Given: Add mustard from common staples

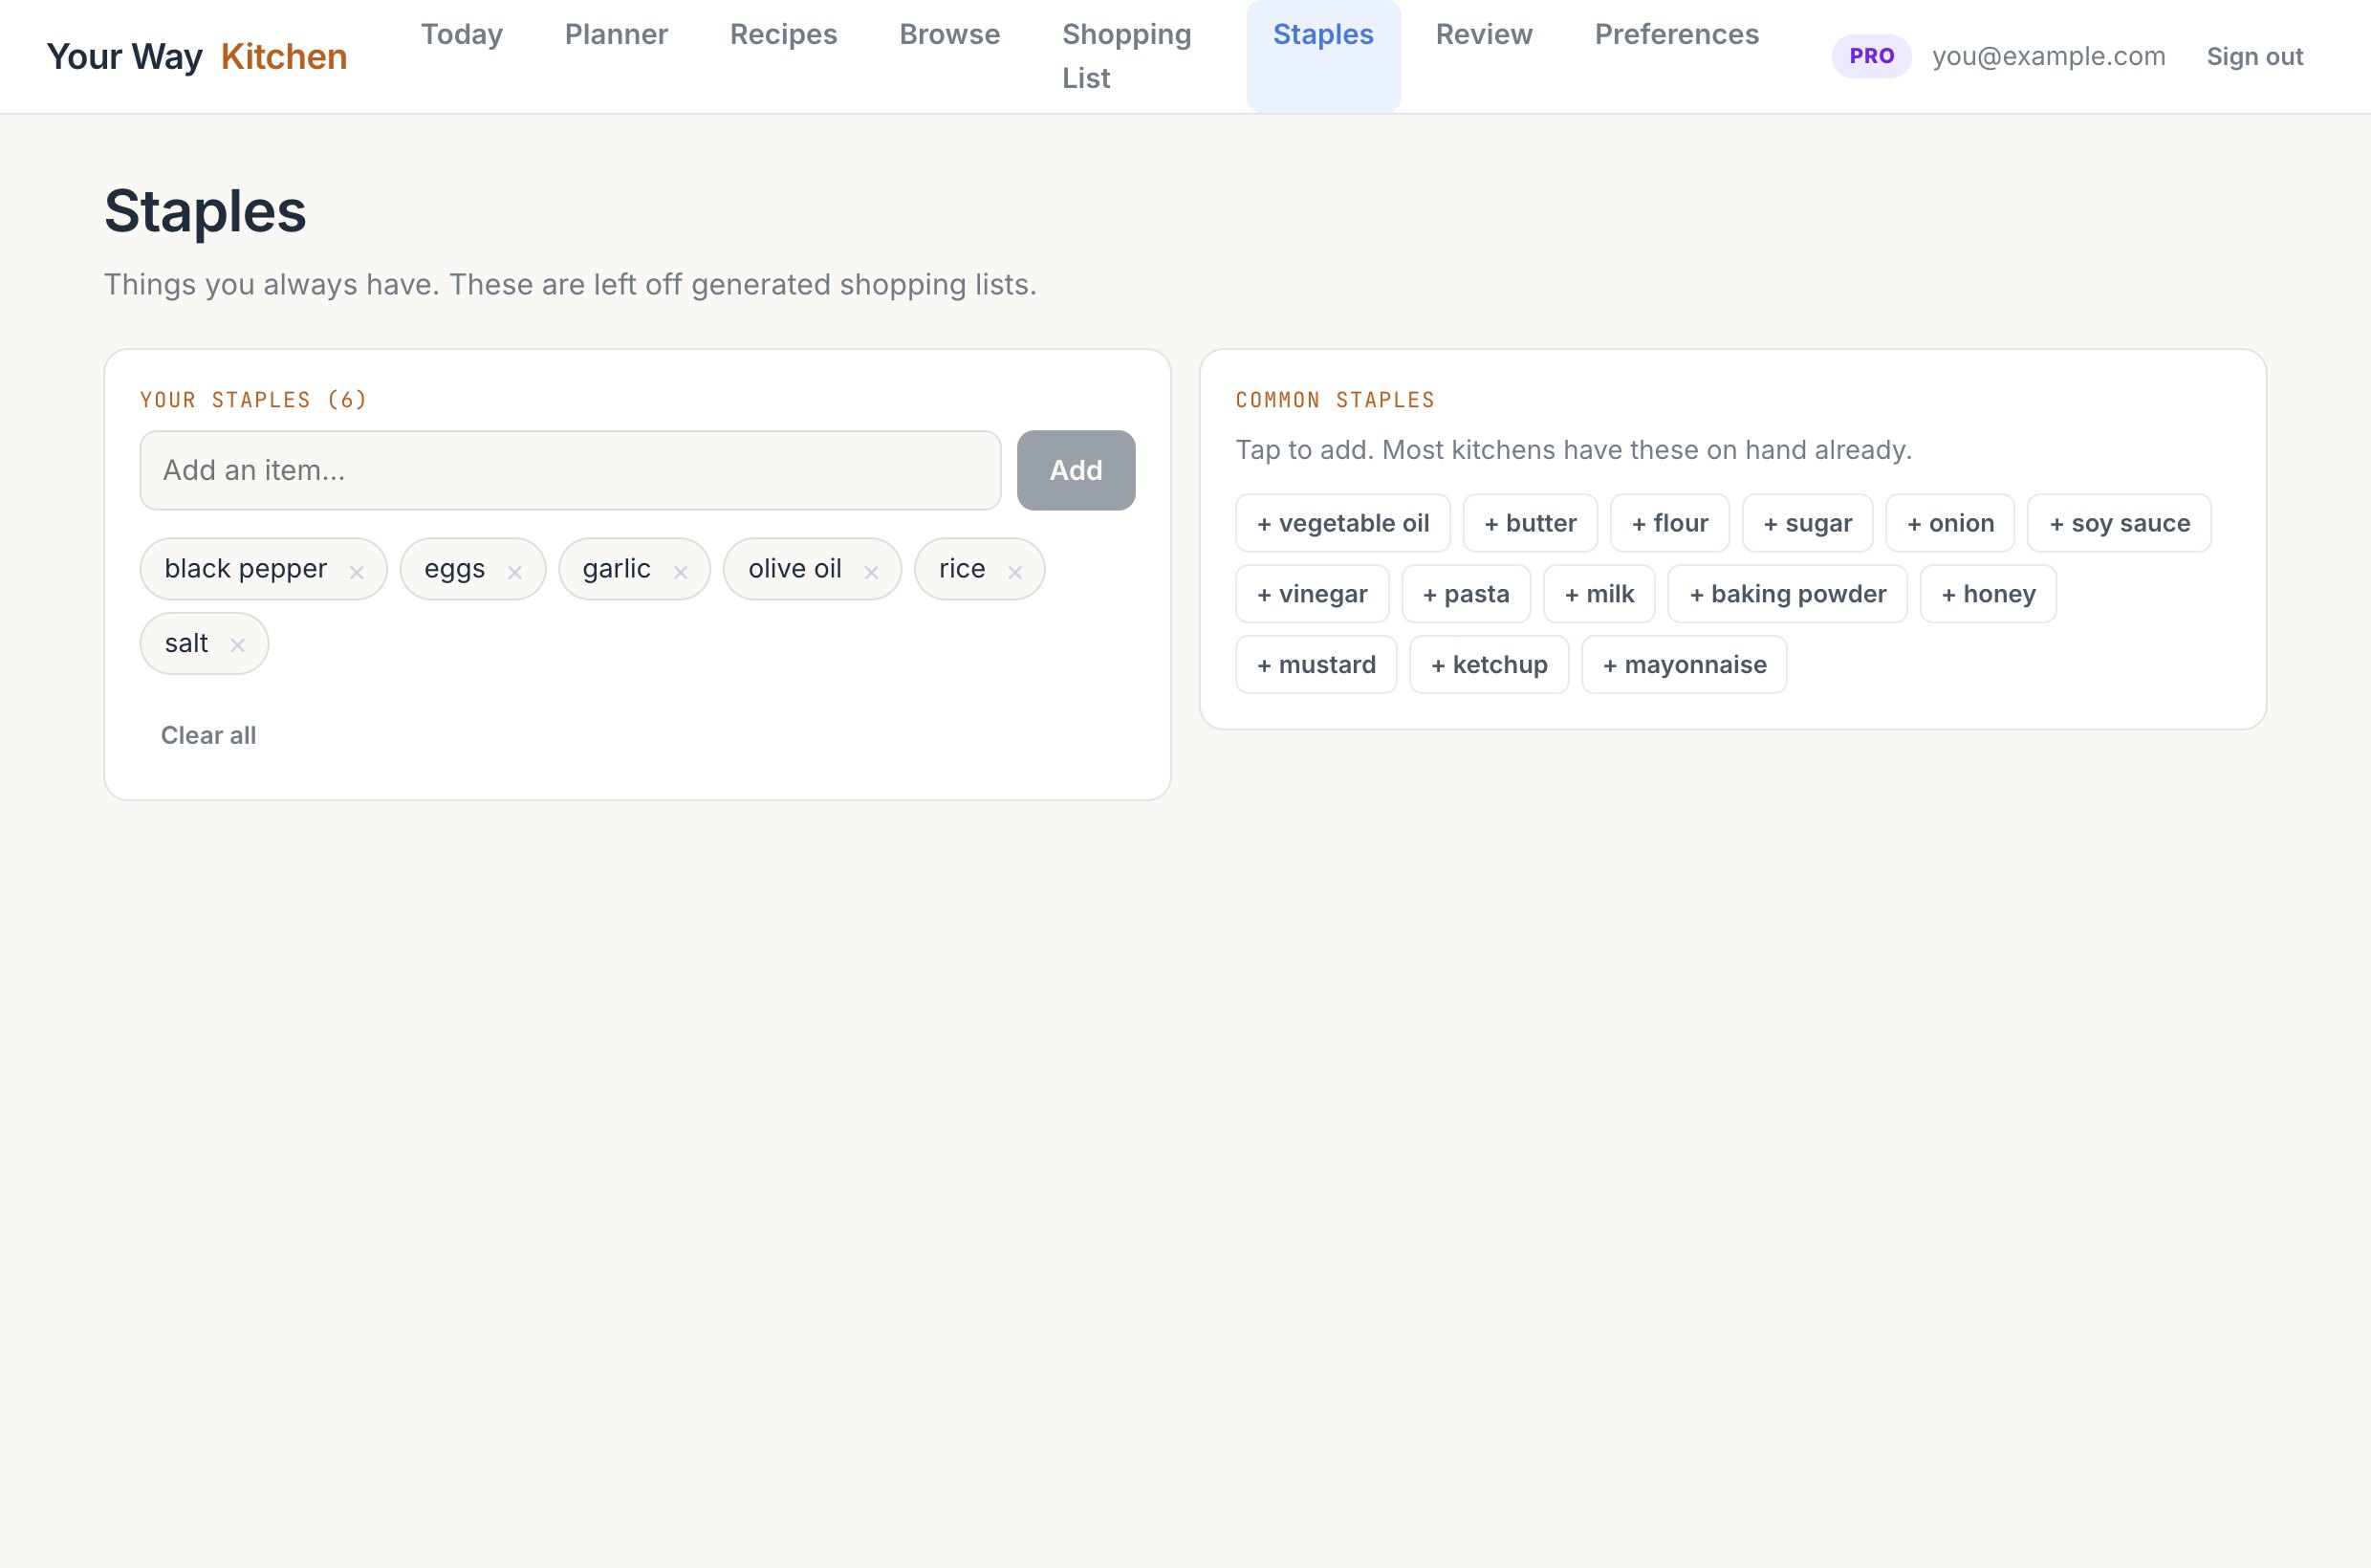Looking at the screenshot, I should click(1316, 665).
